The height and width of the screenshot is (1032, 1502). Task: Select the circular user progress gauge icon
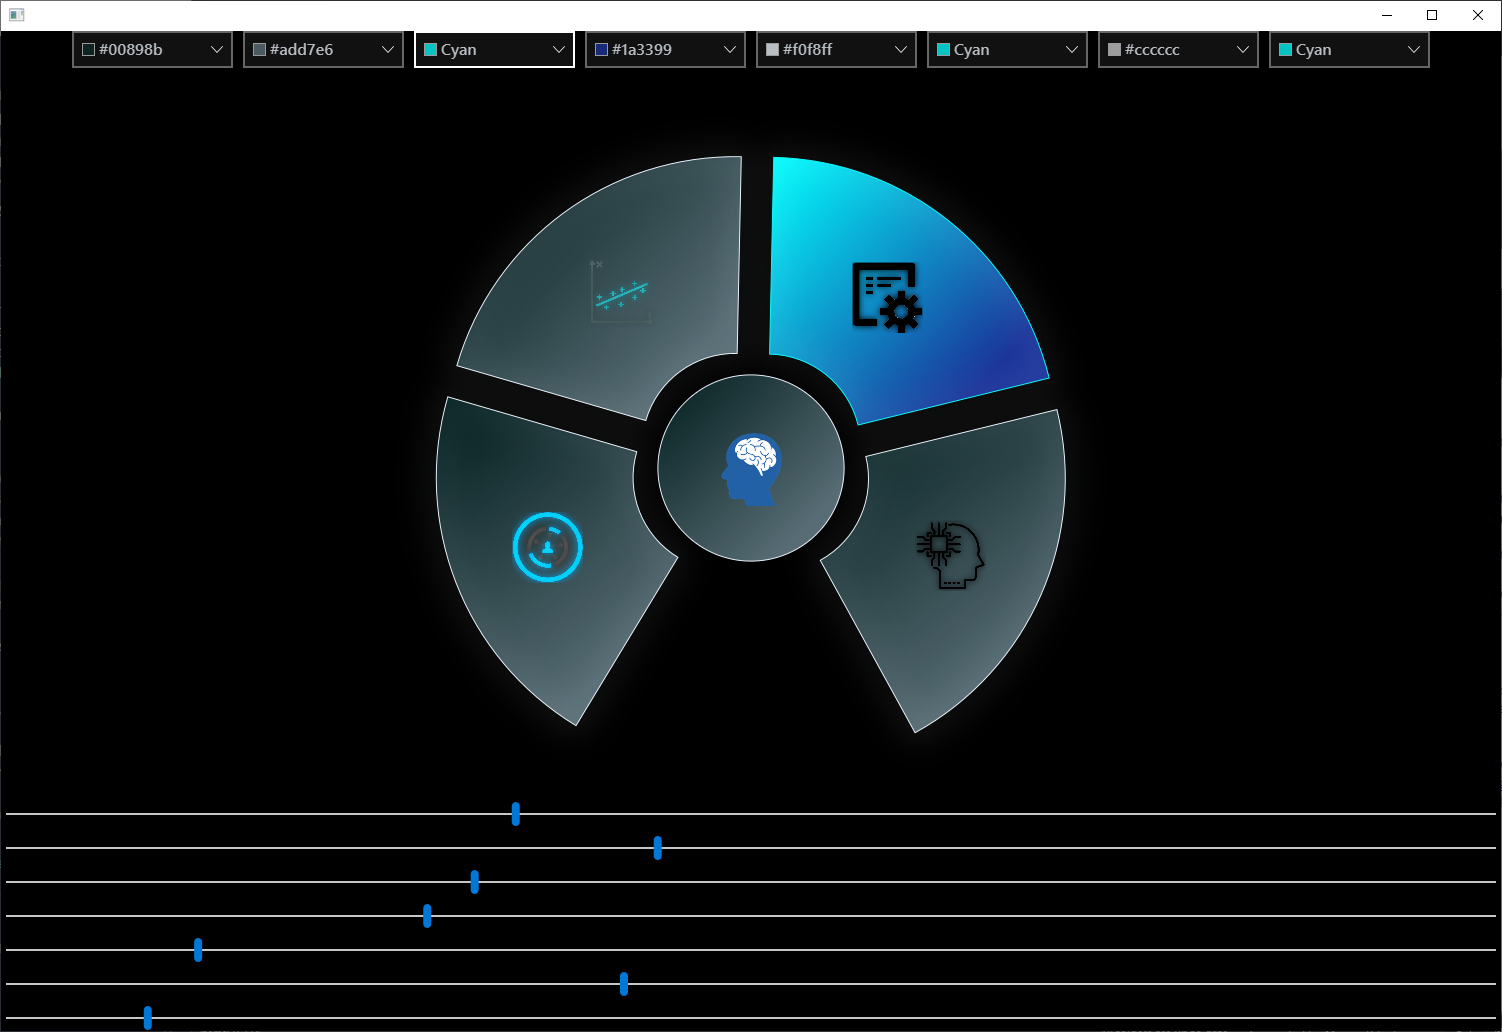[546, 546]
